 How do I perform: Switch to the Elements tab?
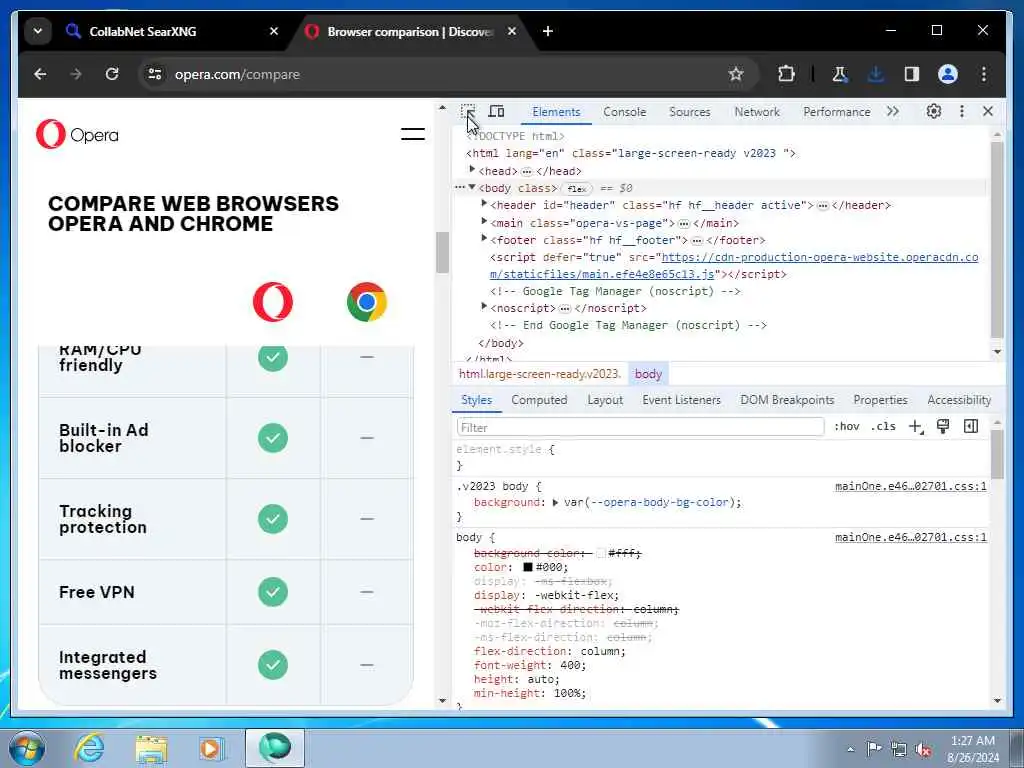[556, 112]
